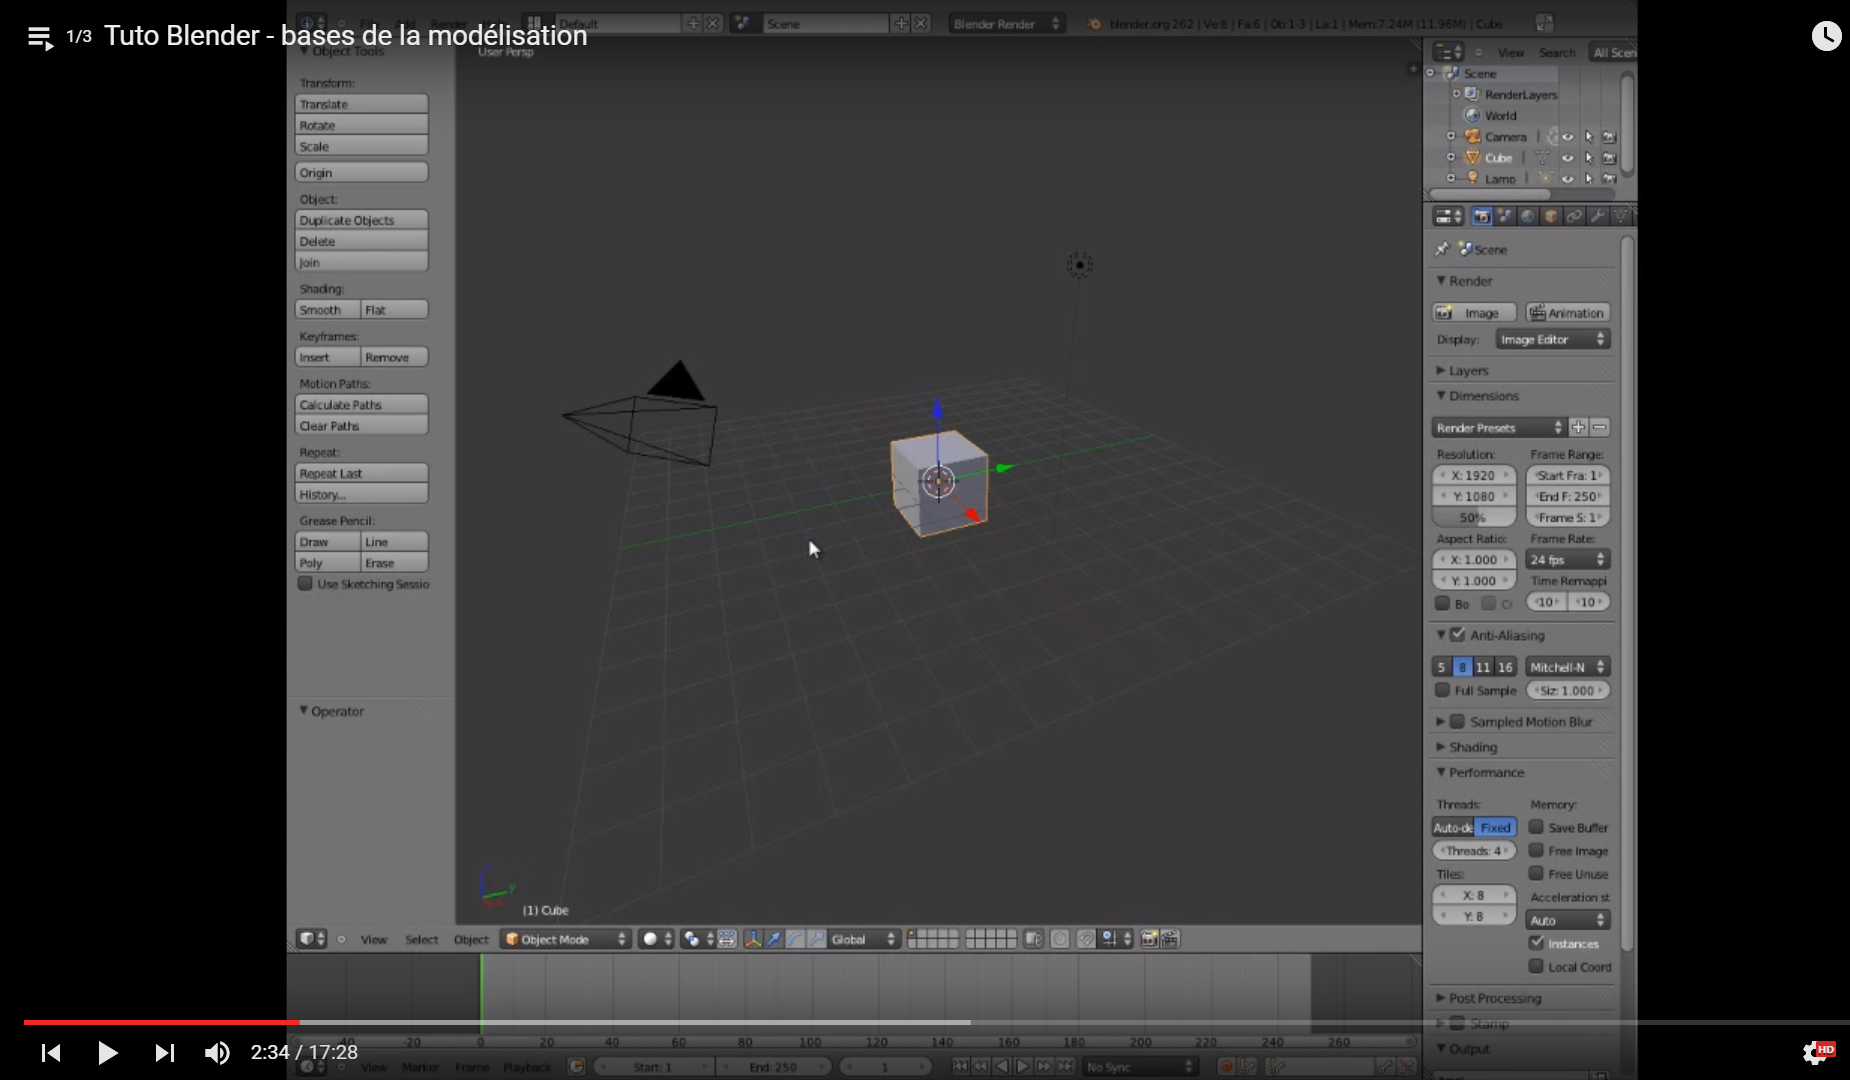Image resolution: width=1850 pixels, height=1080 pixels.
Task: Mute the video volume speaker icon
Action: coord(217,1052)
